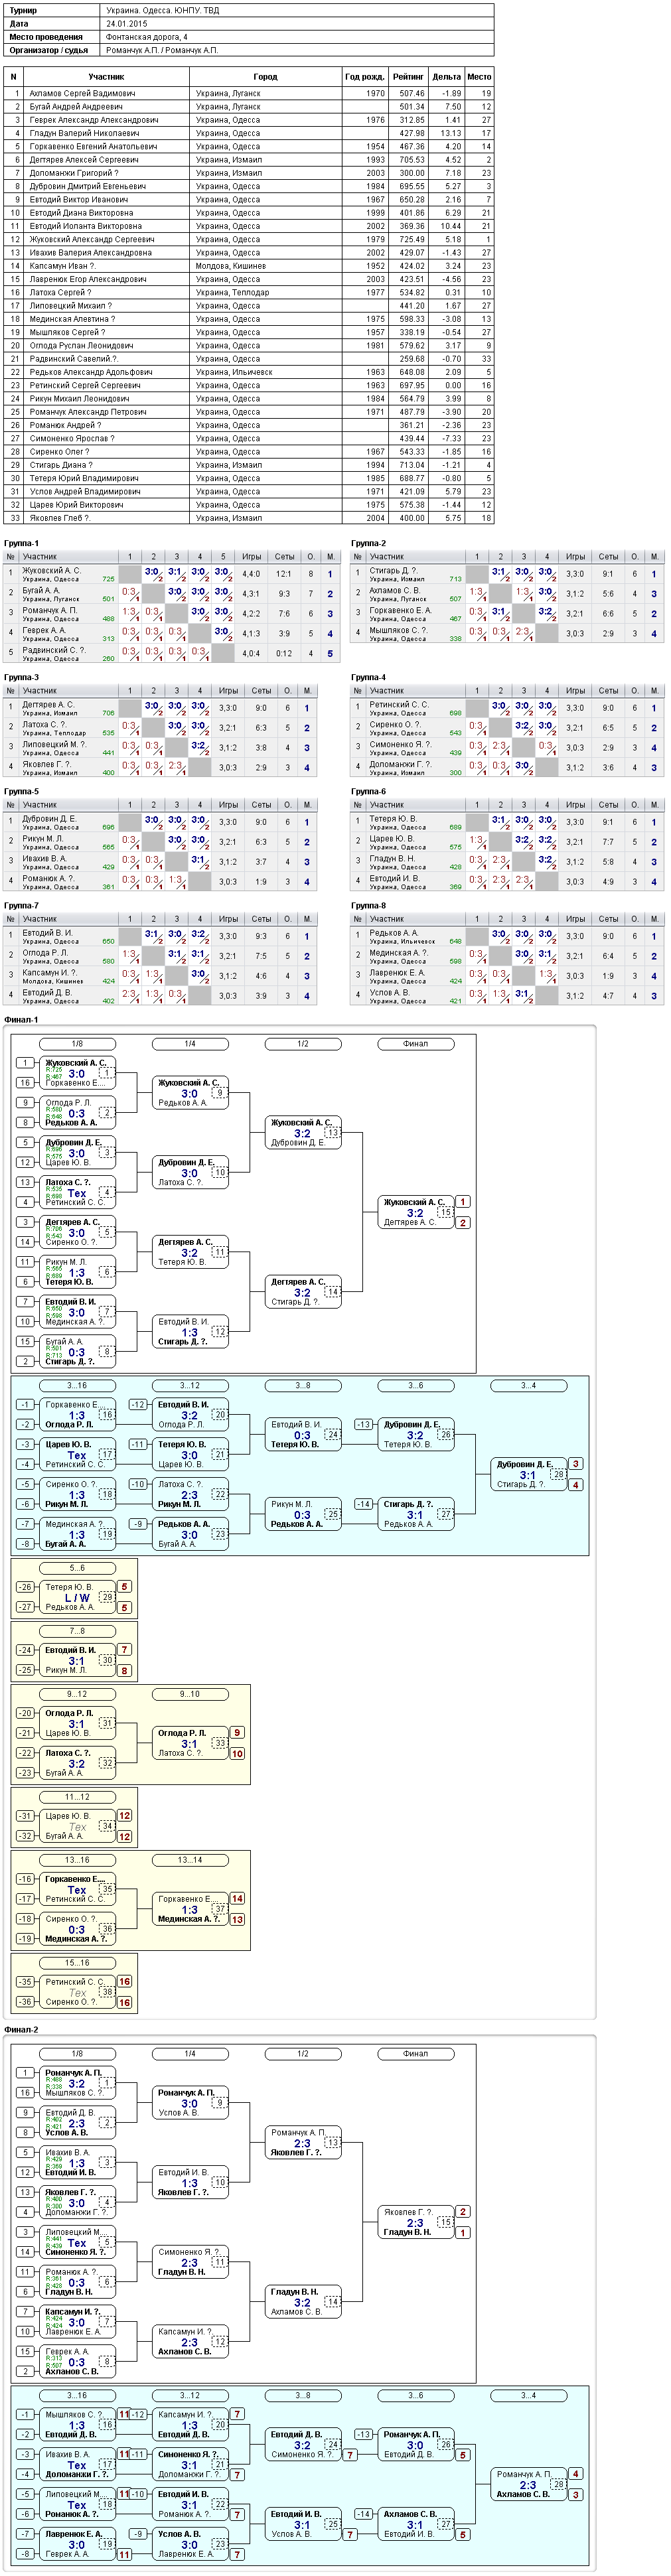Click the '15...16' placement round label

pos(77,1963)
